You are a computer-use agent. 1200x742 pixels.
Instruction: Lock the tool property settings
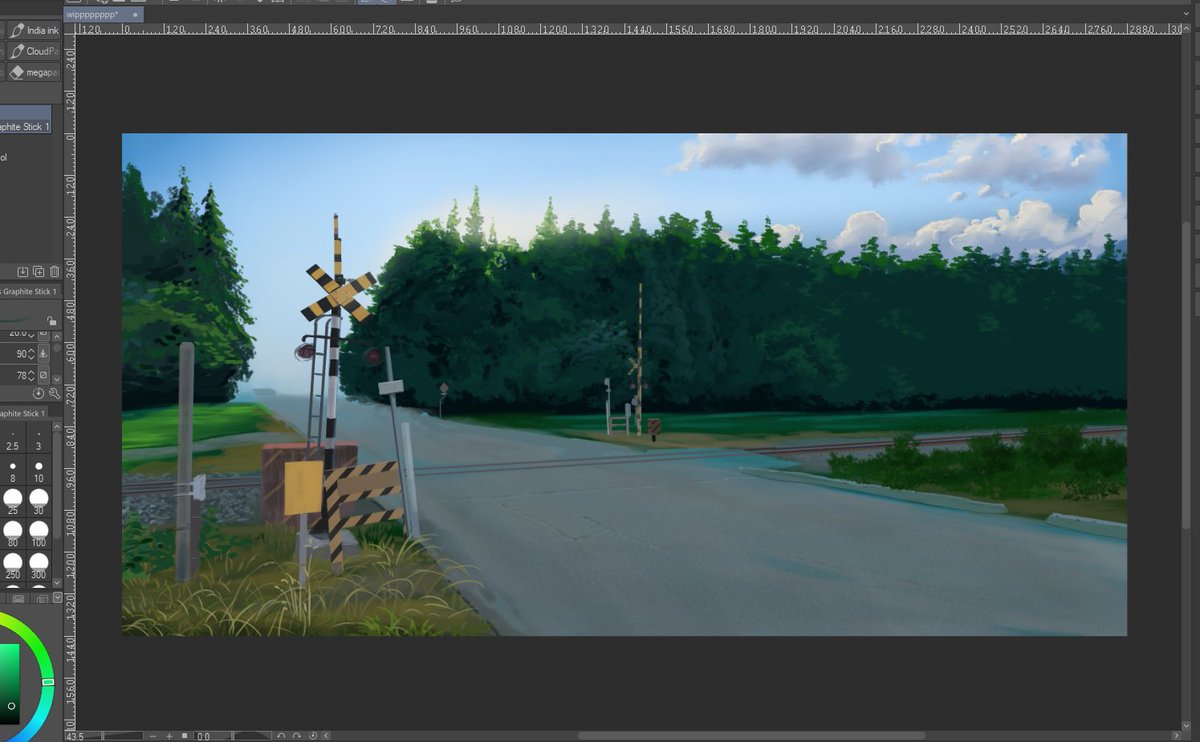52,320
